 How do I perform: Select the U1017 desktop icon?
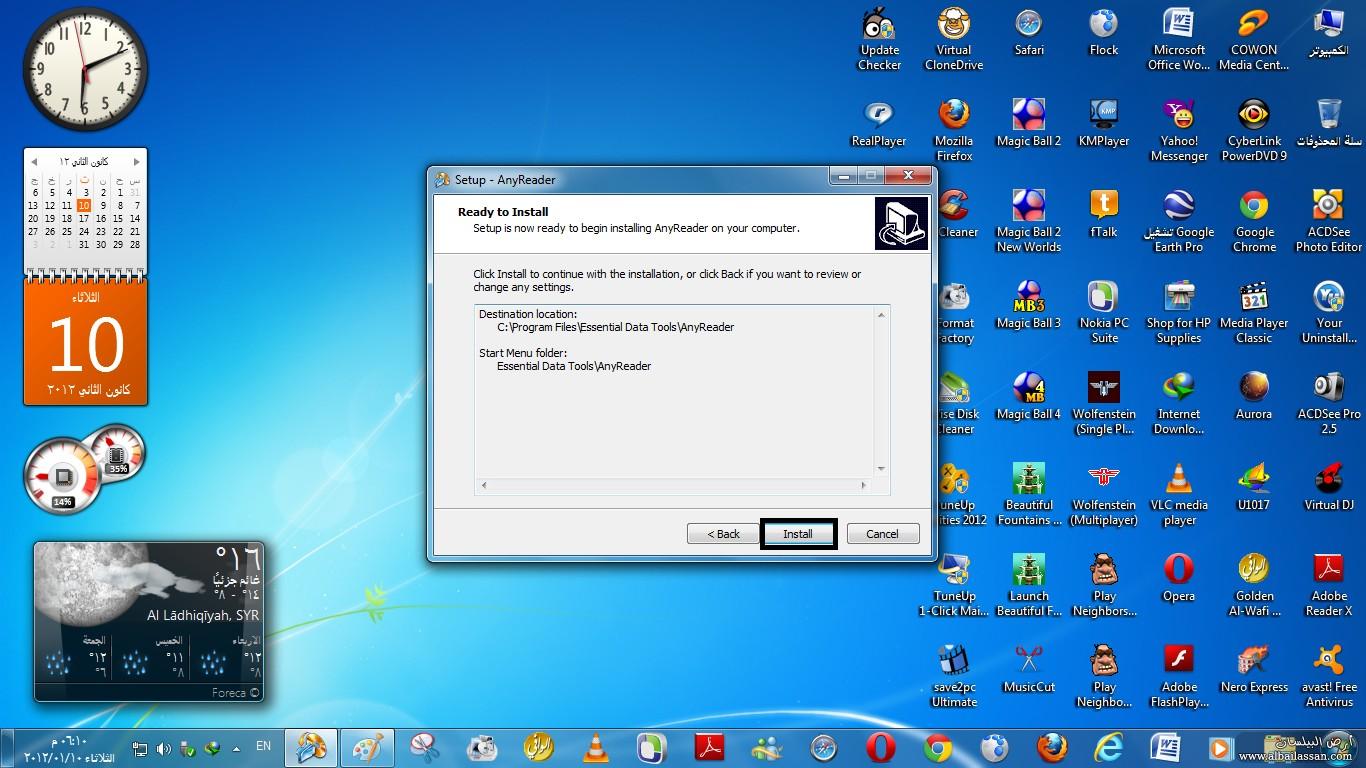tap(1254, 488)
